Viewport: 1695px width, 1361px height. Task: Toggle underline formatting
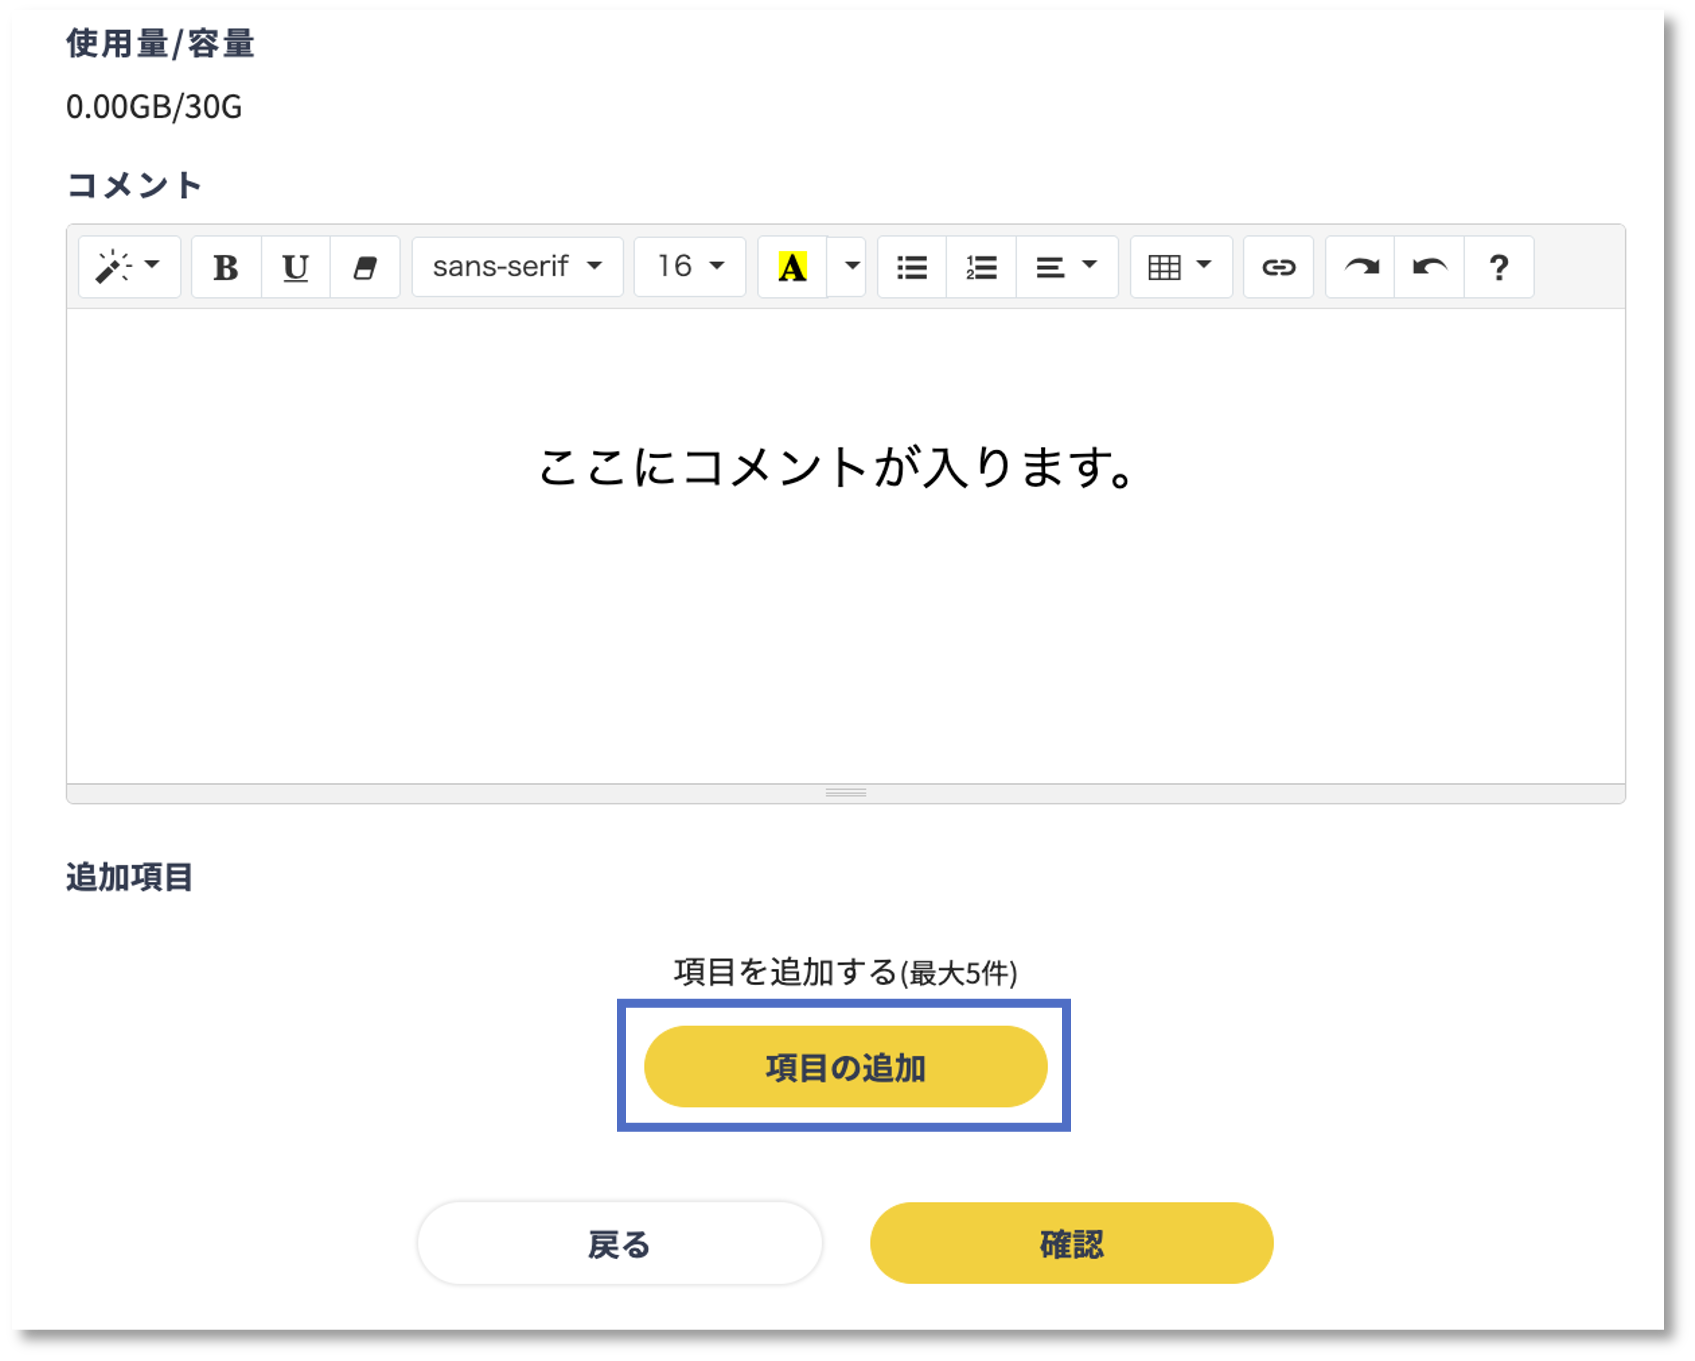(295, 267)
